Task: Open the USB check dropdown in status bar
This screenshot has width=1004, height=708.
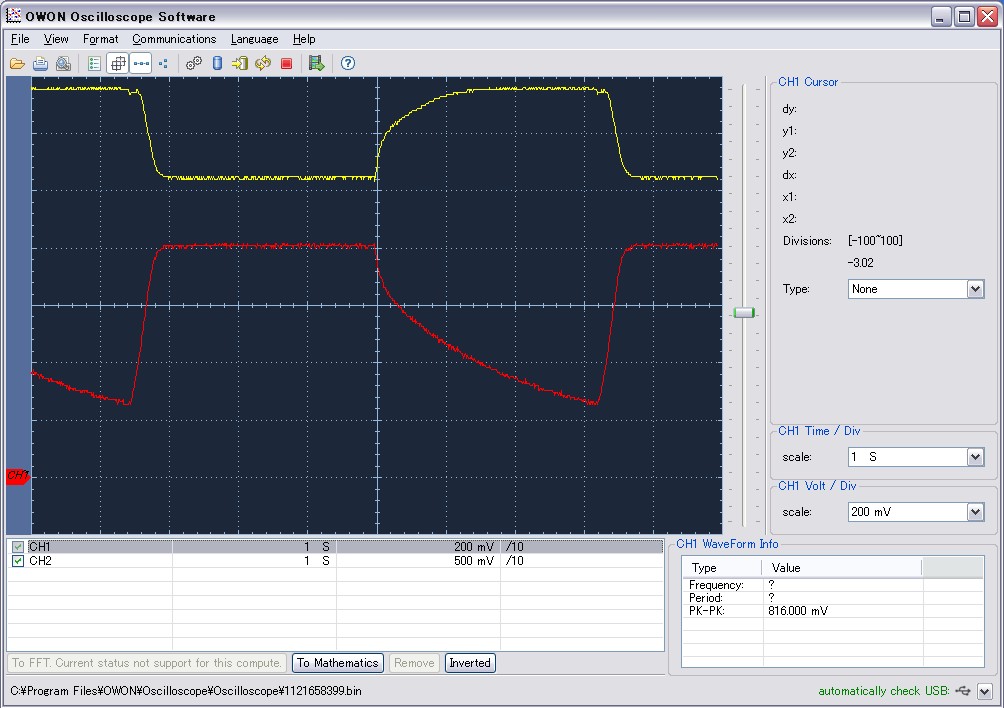Action: coord(985,691)
